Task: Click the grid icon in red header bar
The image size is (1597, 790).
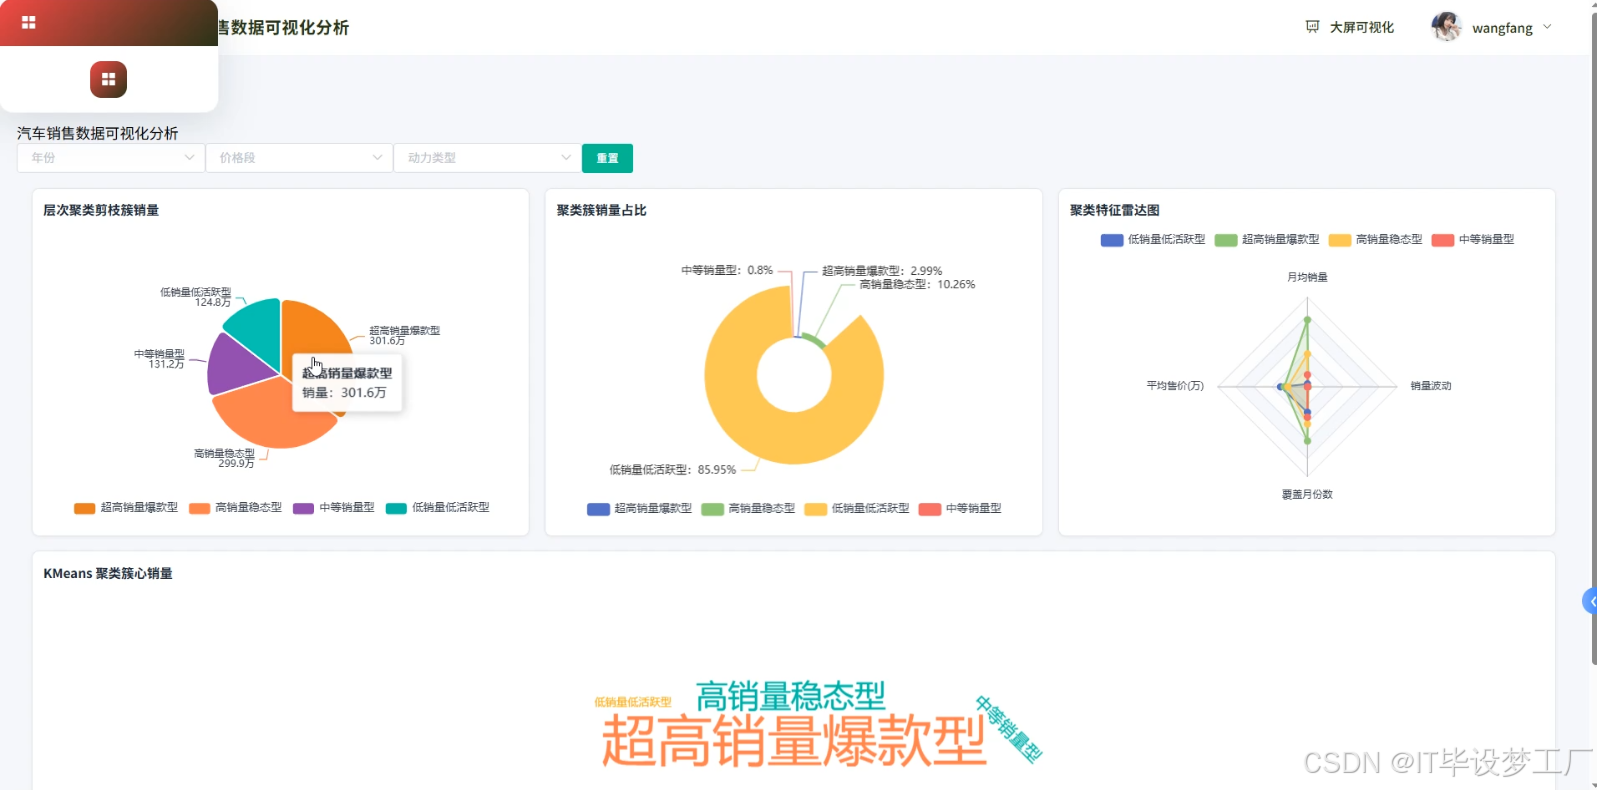Action: click(29, 22)
